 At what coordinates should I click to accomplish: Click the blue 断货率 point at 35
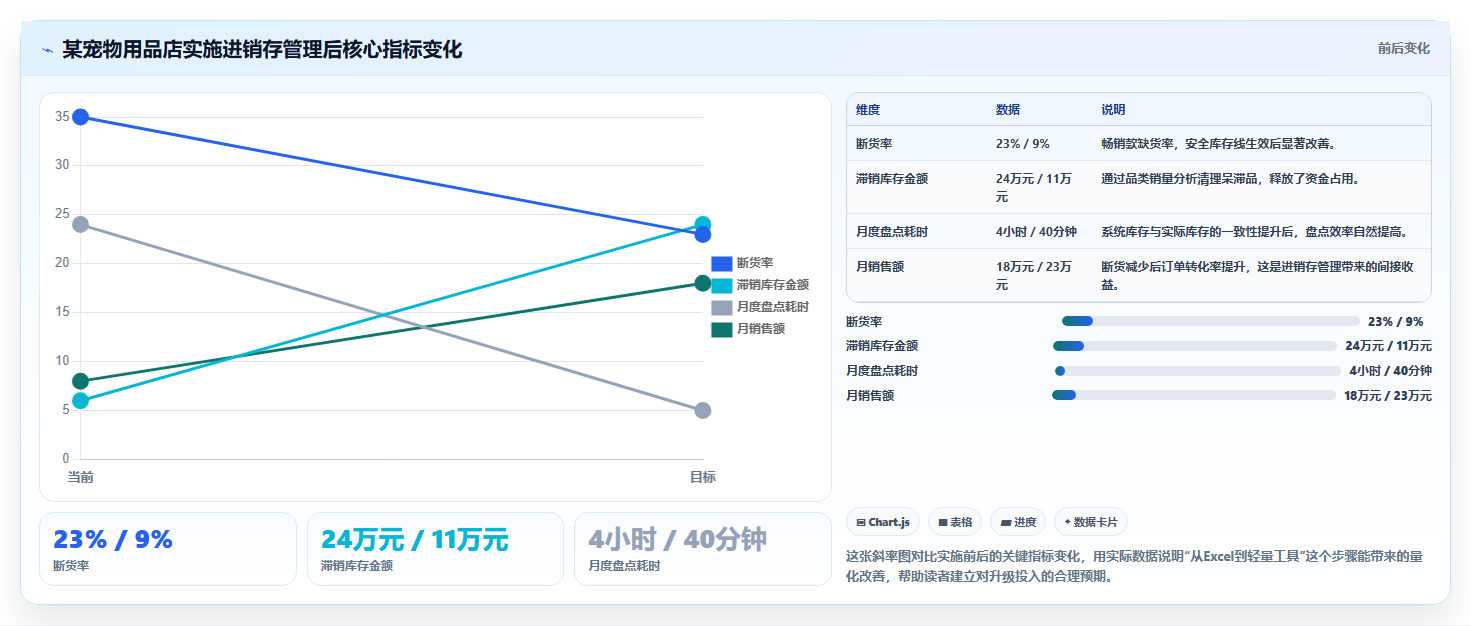point(81,117)
